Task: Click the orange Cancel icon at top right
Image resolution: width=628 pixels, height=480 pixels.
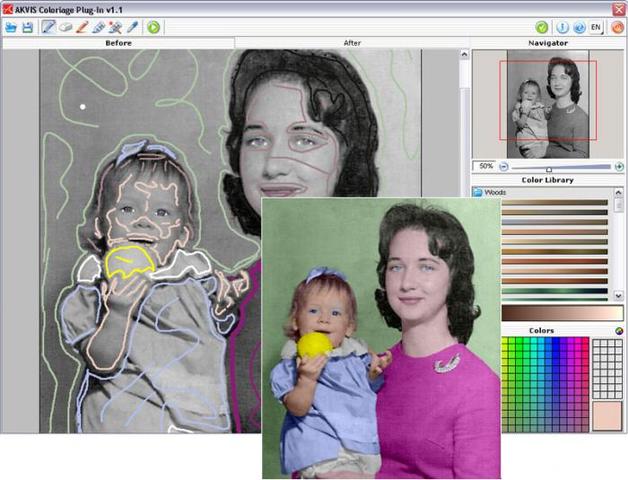Action: tap(617, 27)
